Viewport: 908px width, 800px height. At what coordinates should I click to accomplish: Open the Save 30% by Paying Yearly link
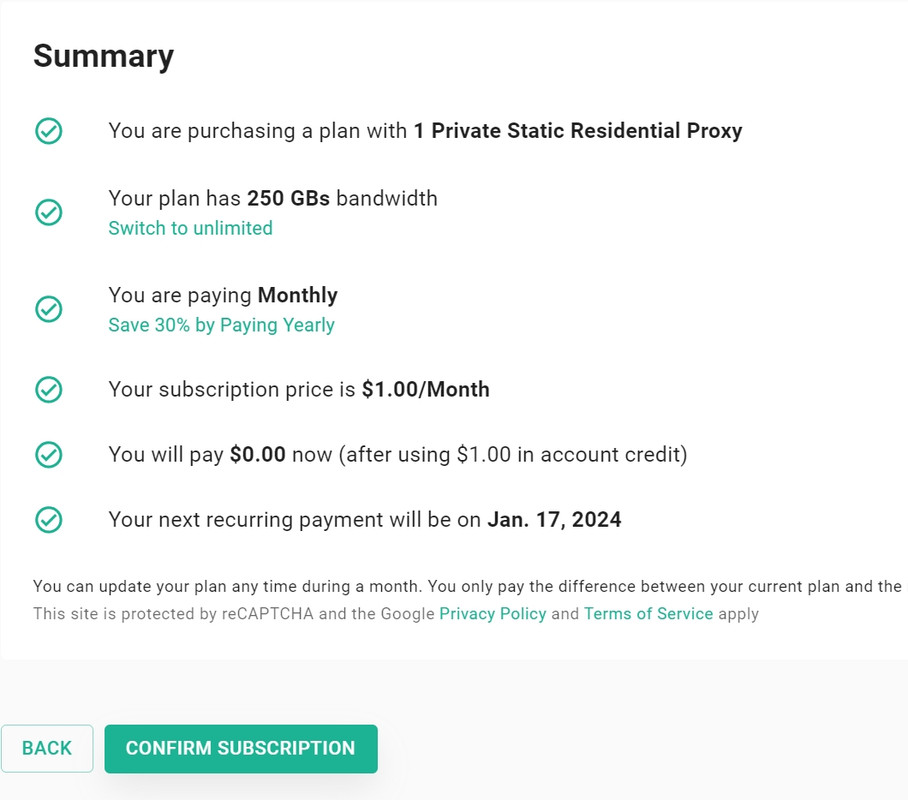[x=221, y=325]
